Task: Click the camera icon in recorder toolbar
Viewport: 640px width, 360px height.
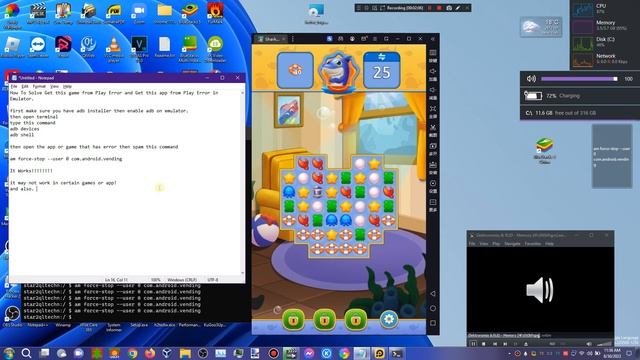Action: (x=449, y=8)
